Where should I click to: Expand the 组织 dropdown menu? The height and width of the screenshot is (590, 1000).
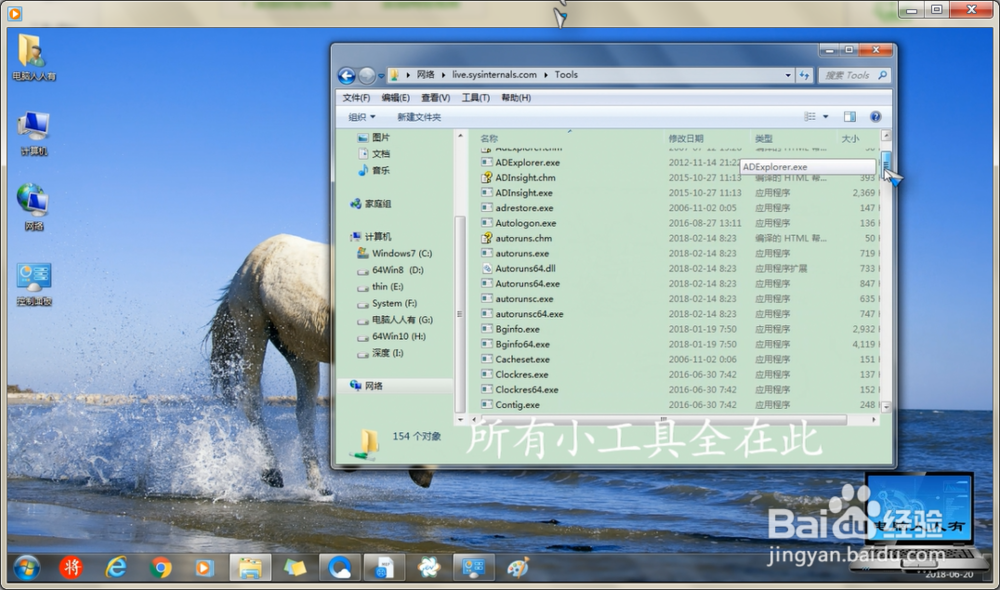coord(362,117)
